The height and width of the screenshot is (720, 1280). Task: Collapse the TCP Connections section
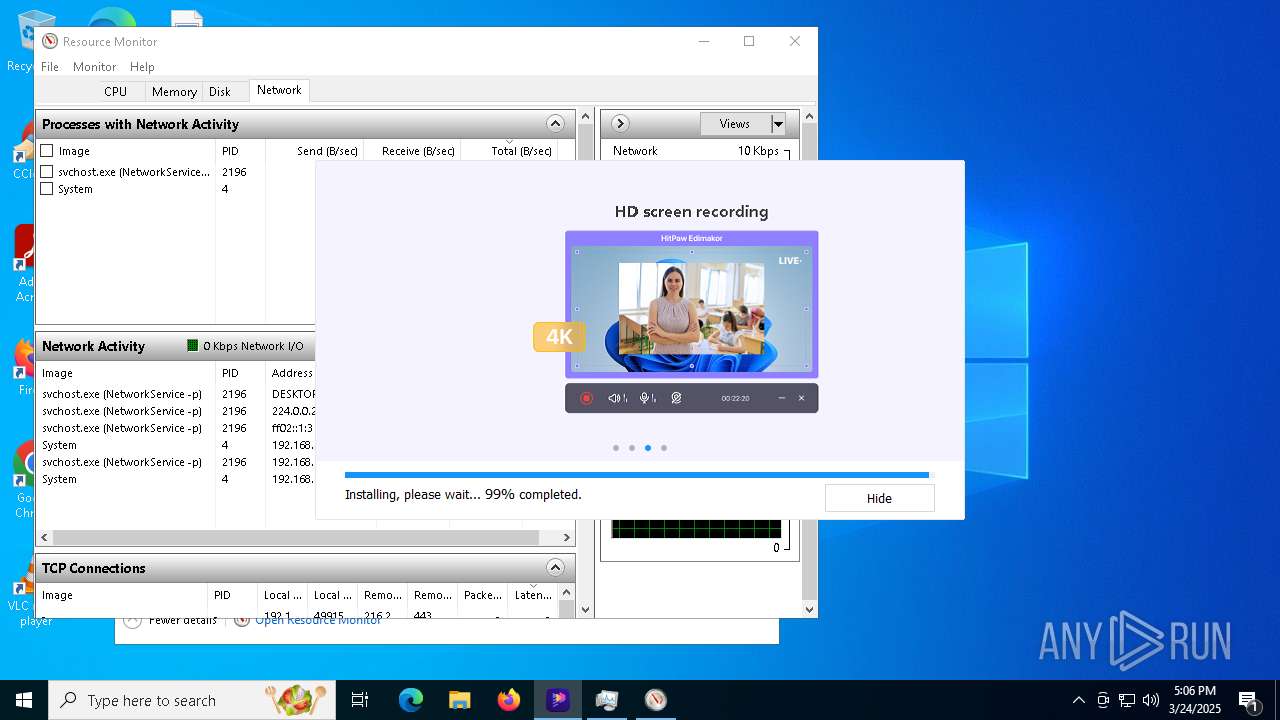tap(555, 568)
